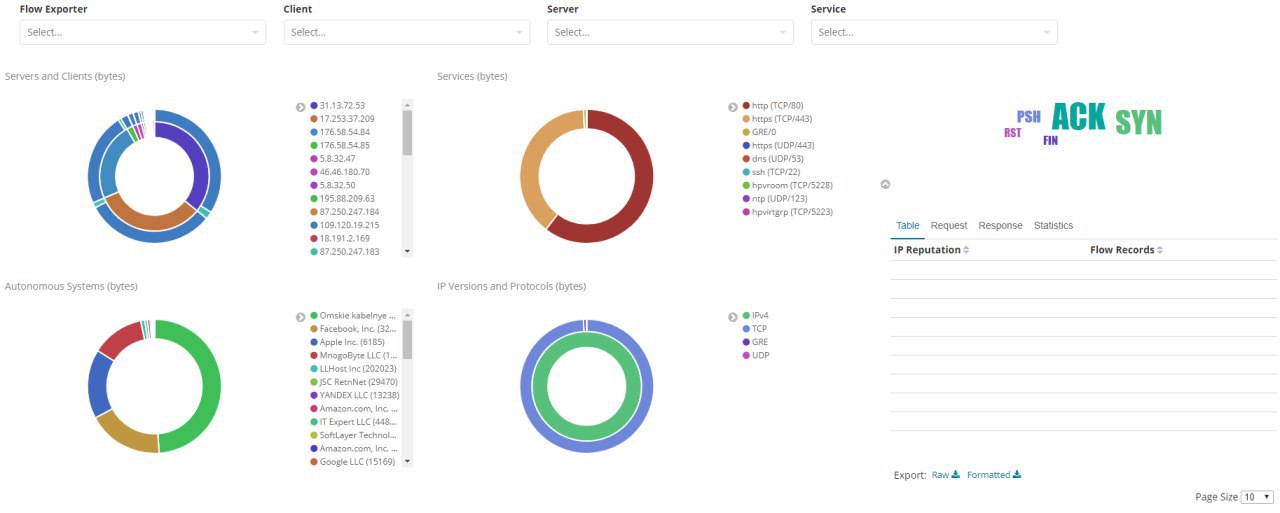Sort by the IP Reputation column arrows
Image resolution: width=1280 pixels, height=513 pixels.
(966, 250)
